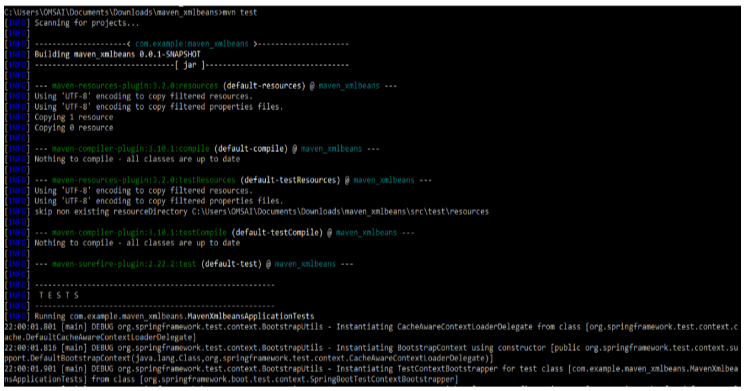Click 'maven-compiler-plugin:3.10.1:testCompile' plugin text

(139, 233)
